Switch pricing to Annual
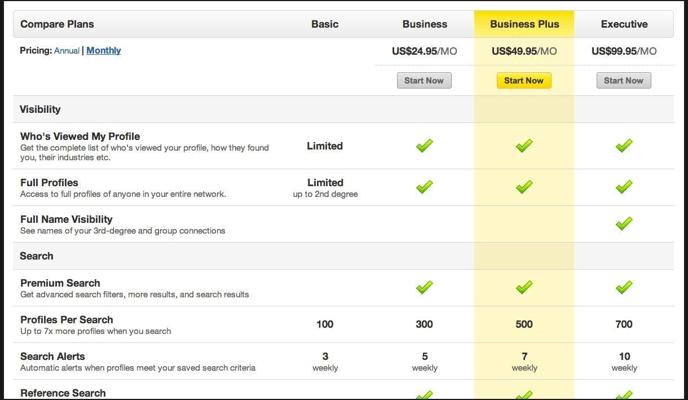 (67, 50)
